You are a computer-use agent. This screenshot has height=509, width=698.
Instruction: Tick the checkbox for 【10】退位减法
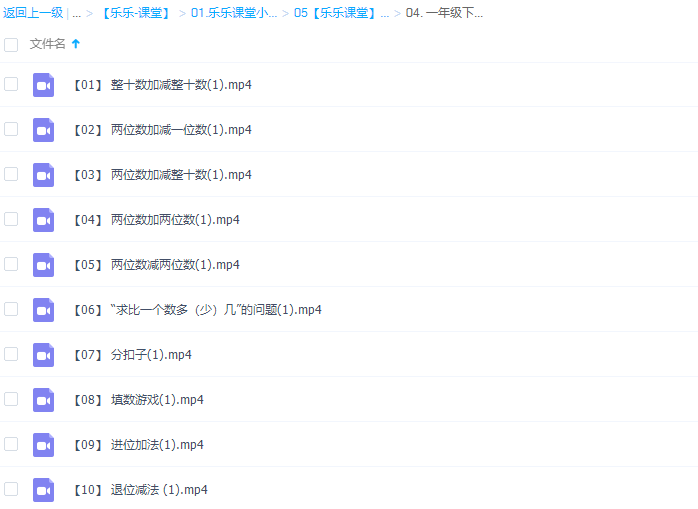[x=11, y=489]
